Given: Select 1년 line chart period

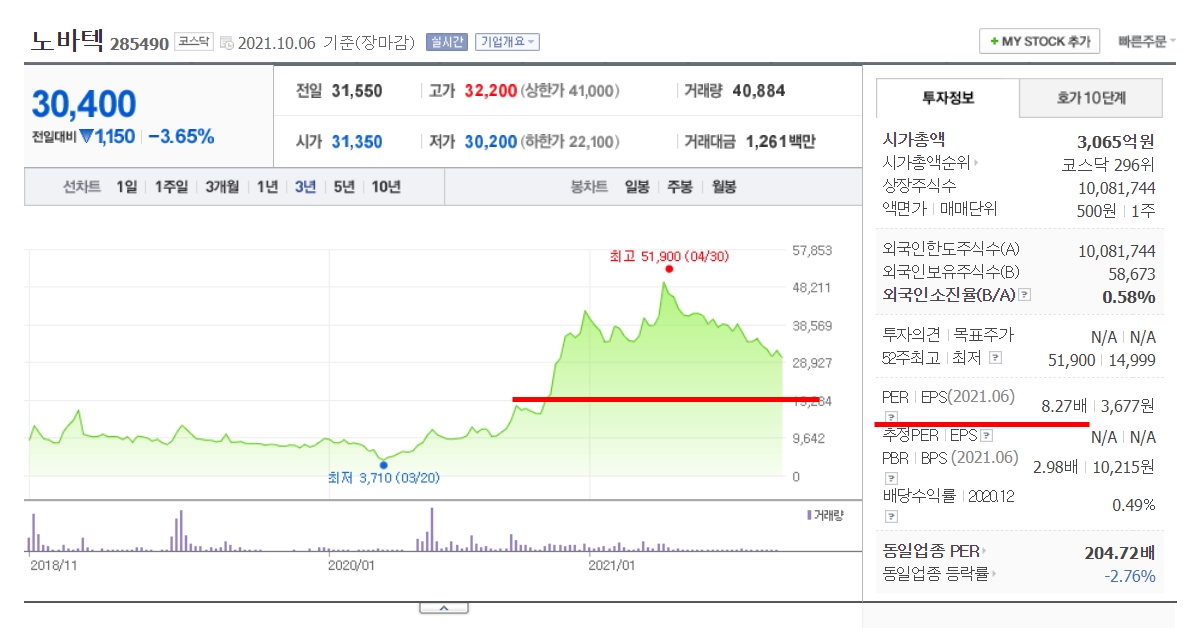Looking at the screenshot, I should pyautogui.click(x=267, y=187).
